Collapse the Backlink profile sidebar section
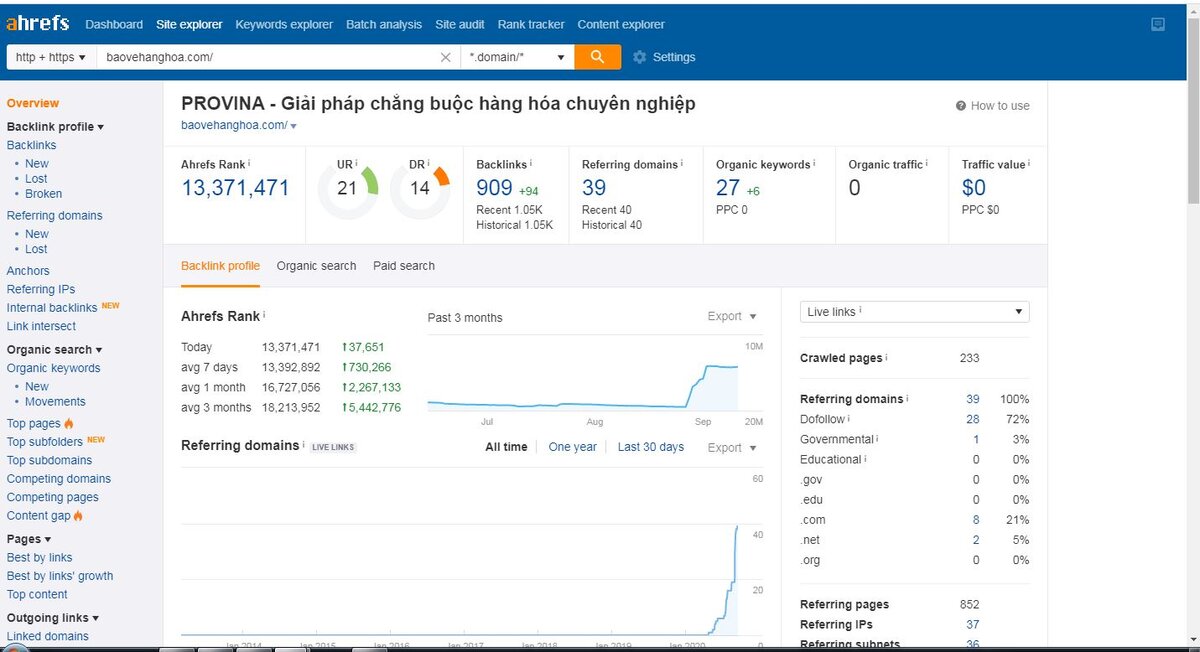The image size is (1200, 652). coord(55,127)
